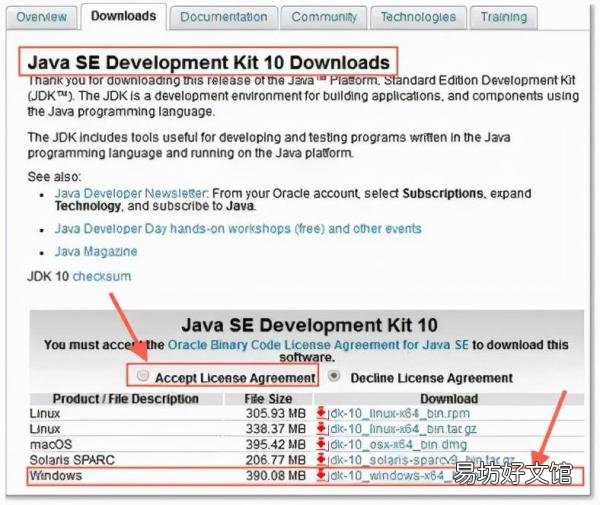Select the Technologies tab
This screenshot has height=505, width=600.
[x=418, y=18]
